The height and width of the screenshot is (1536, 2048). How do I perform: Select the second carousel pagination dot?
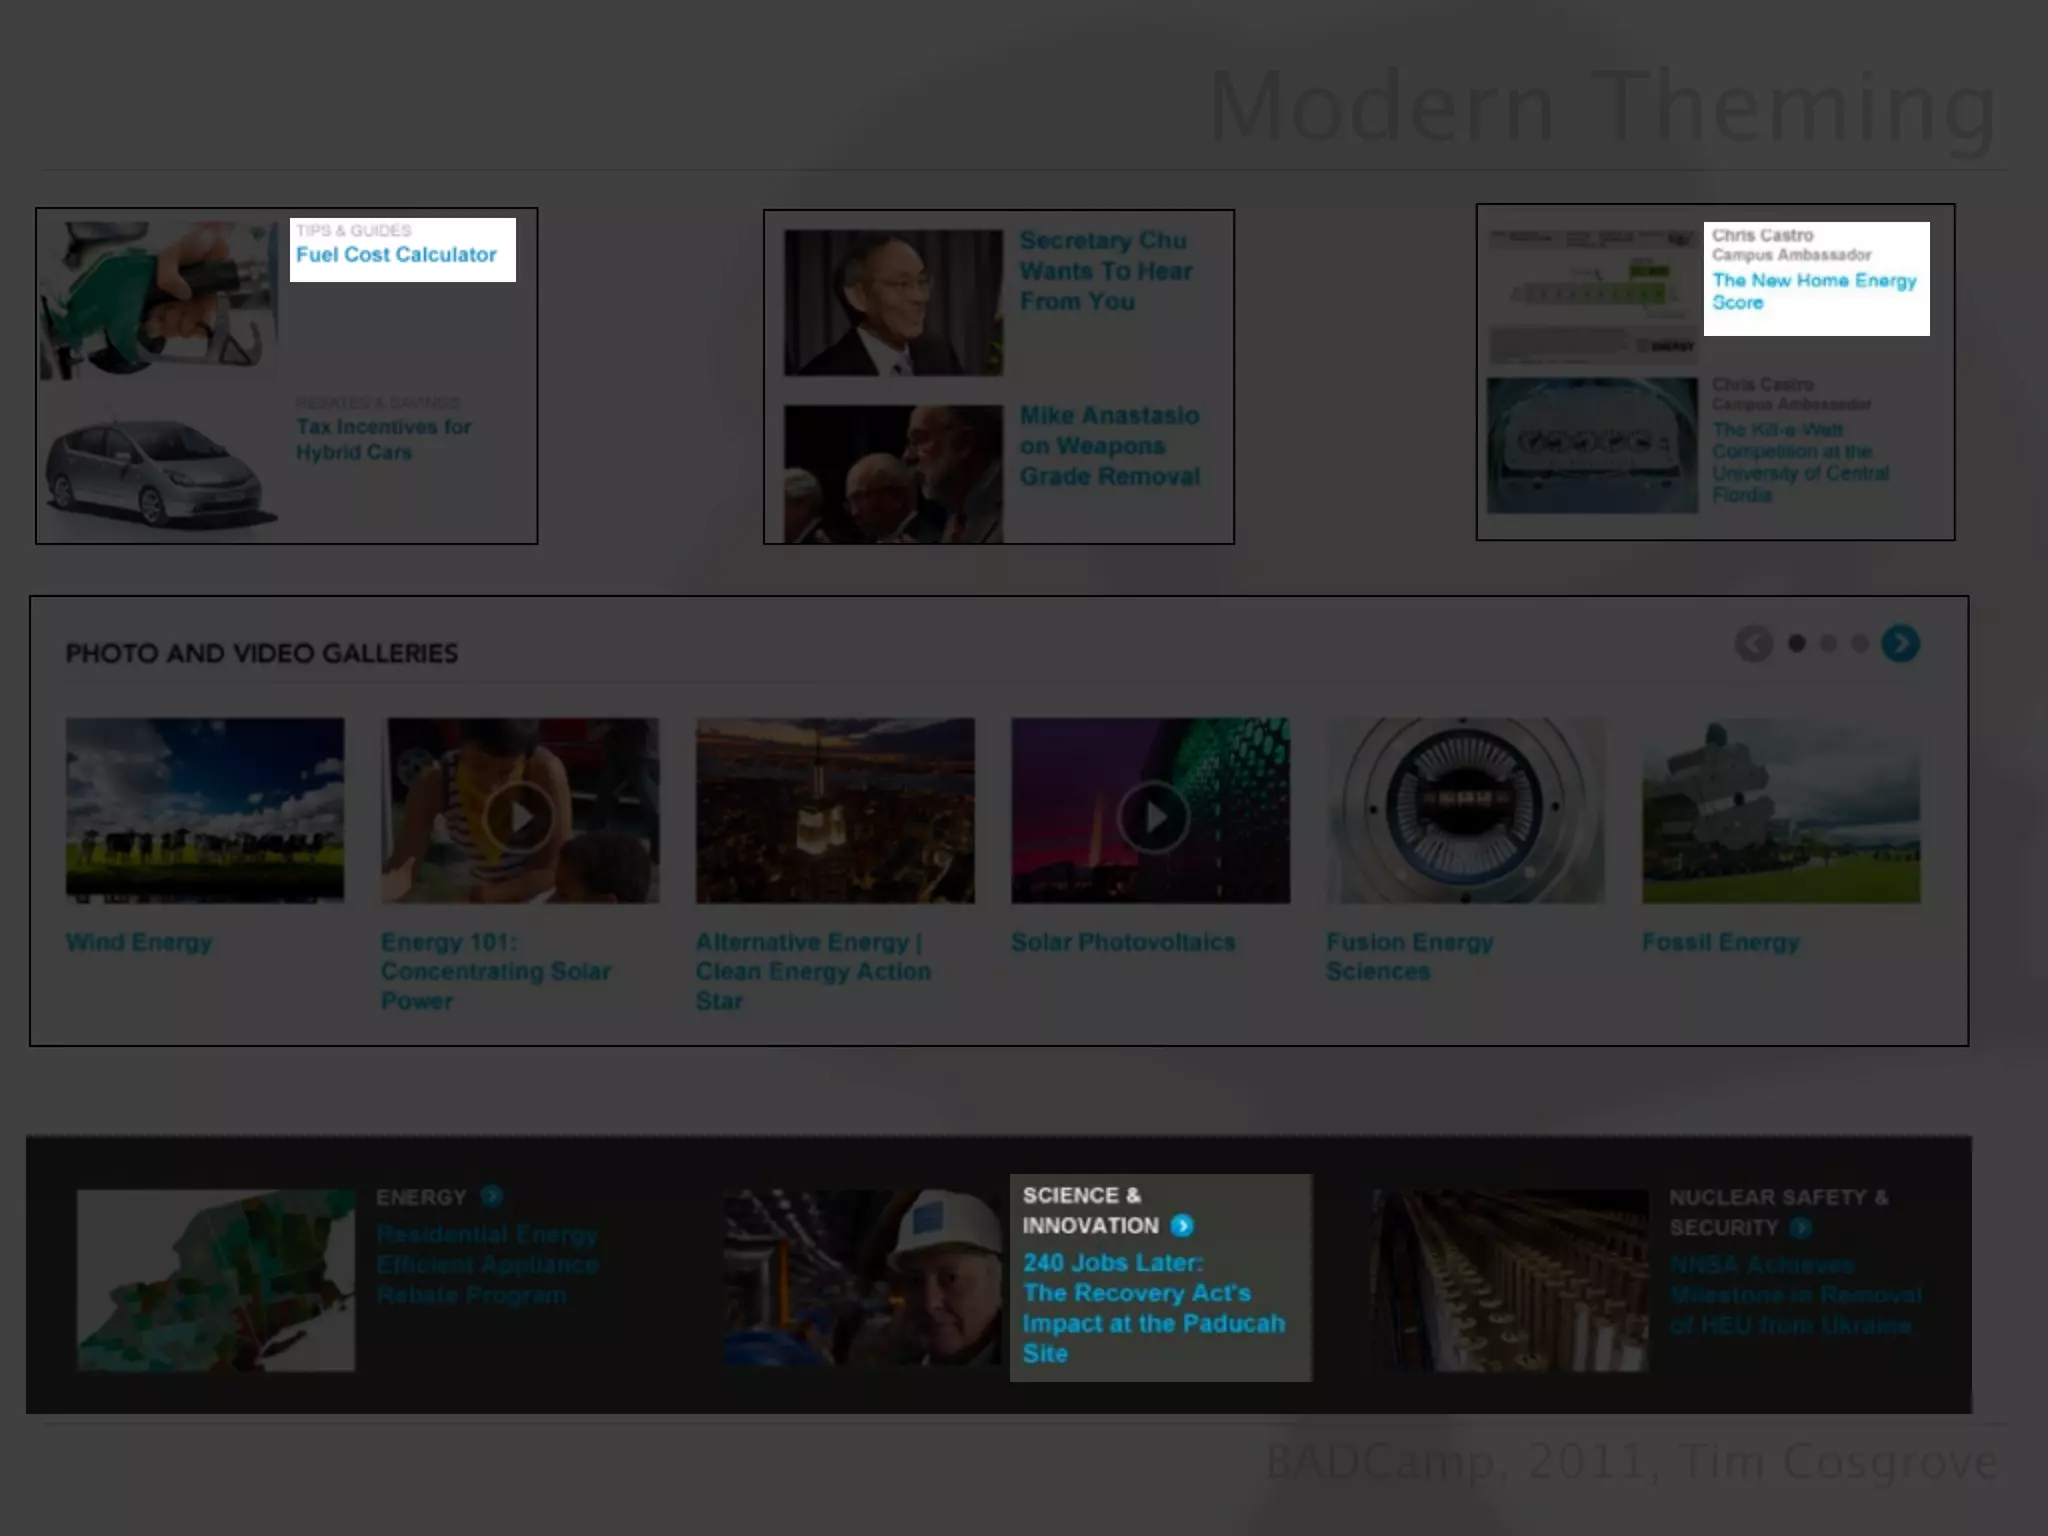tap(1828, 643)
